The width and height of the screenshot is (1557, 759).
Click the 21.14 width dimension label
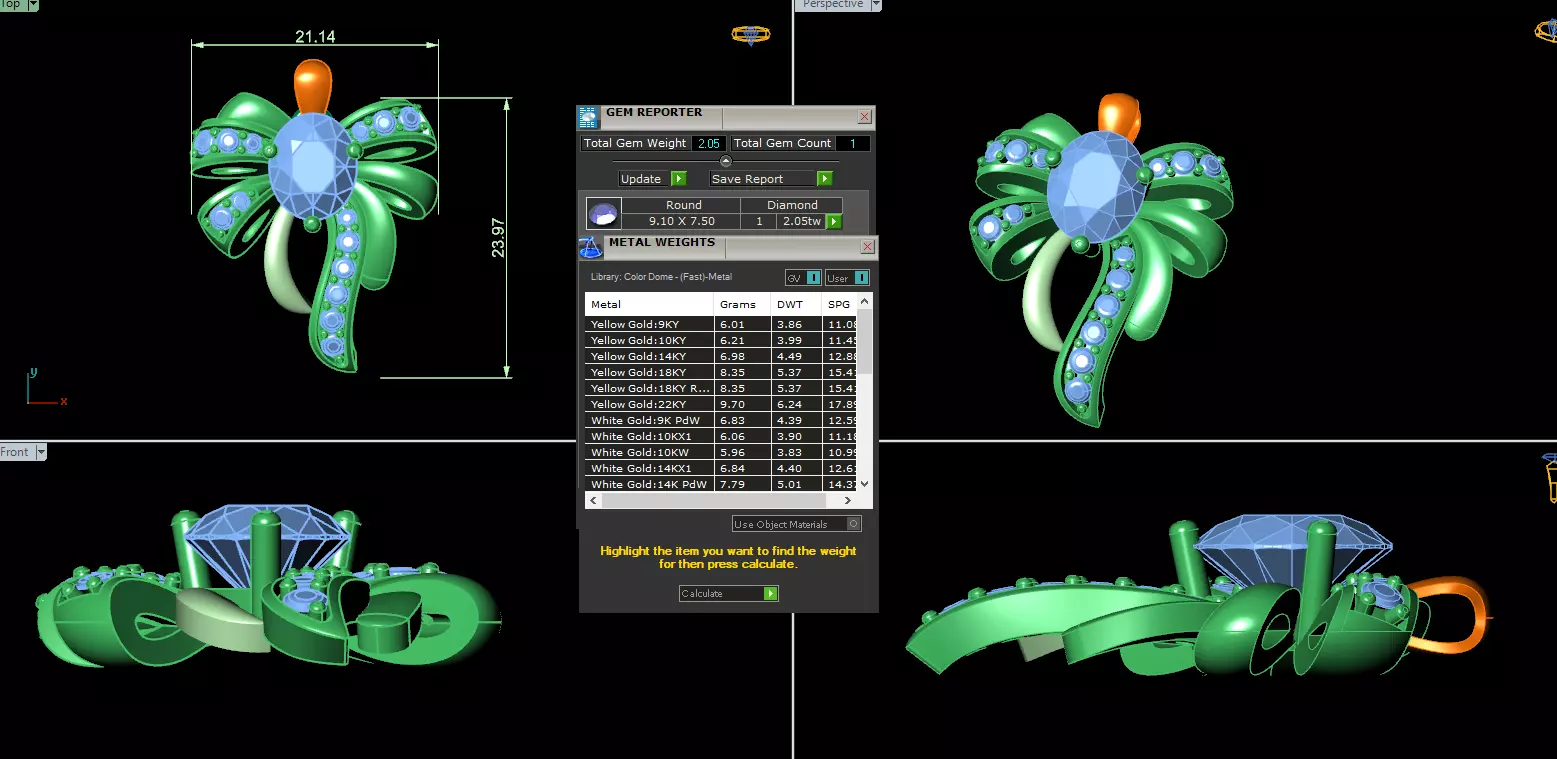tap(315, 36)
